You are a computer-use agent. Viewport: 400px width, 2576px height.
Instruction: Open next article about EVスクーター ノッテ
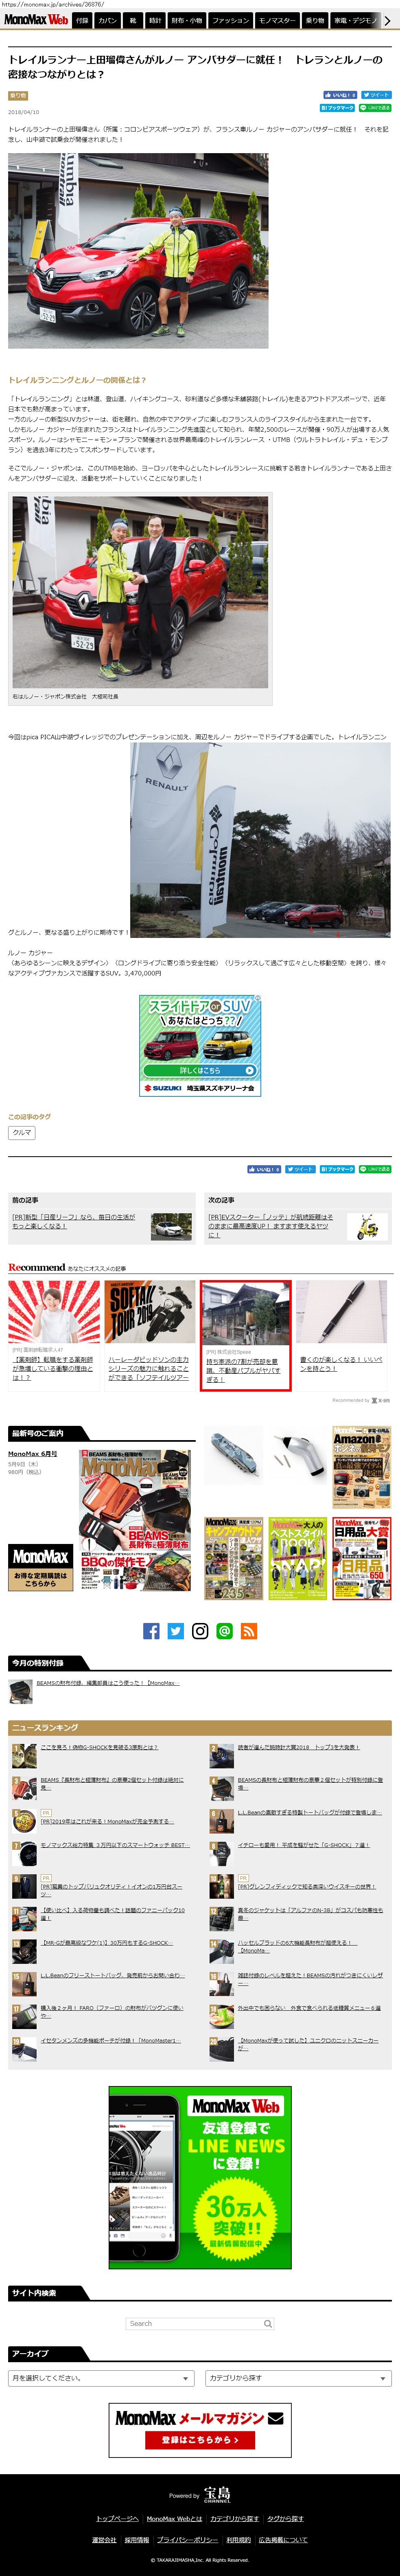[271, 1226]
